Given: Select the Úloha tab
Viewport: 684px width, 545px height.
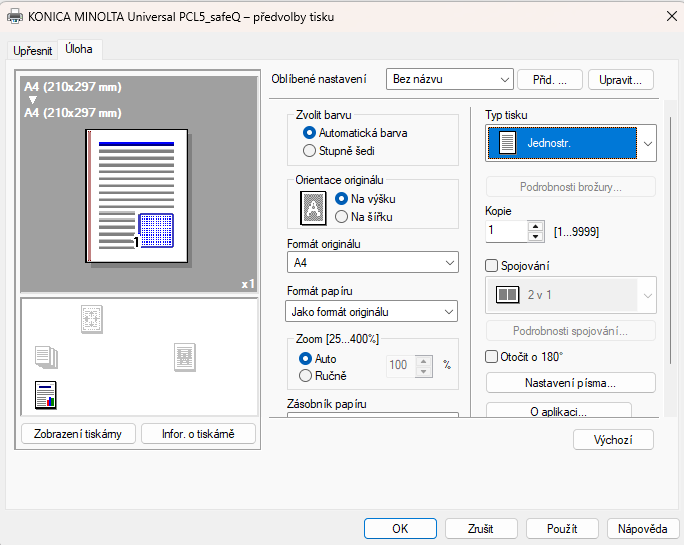Looking at the screenshot, I should [x=79, y=48].
